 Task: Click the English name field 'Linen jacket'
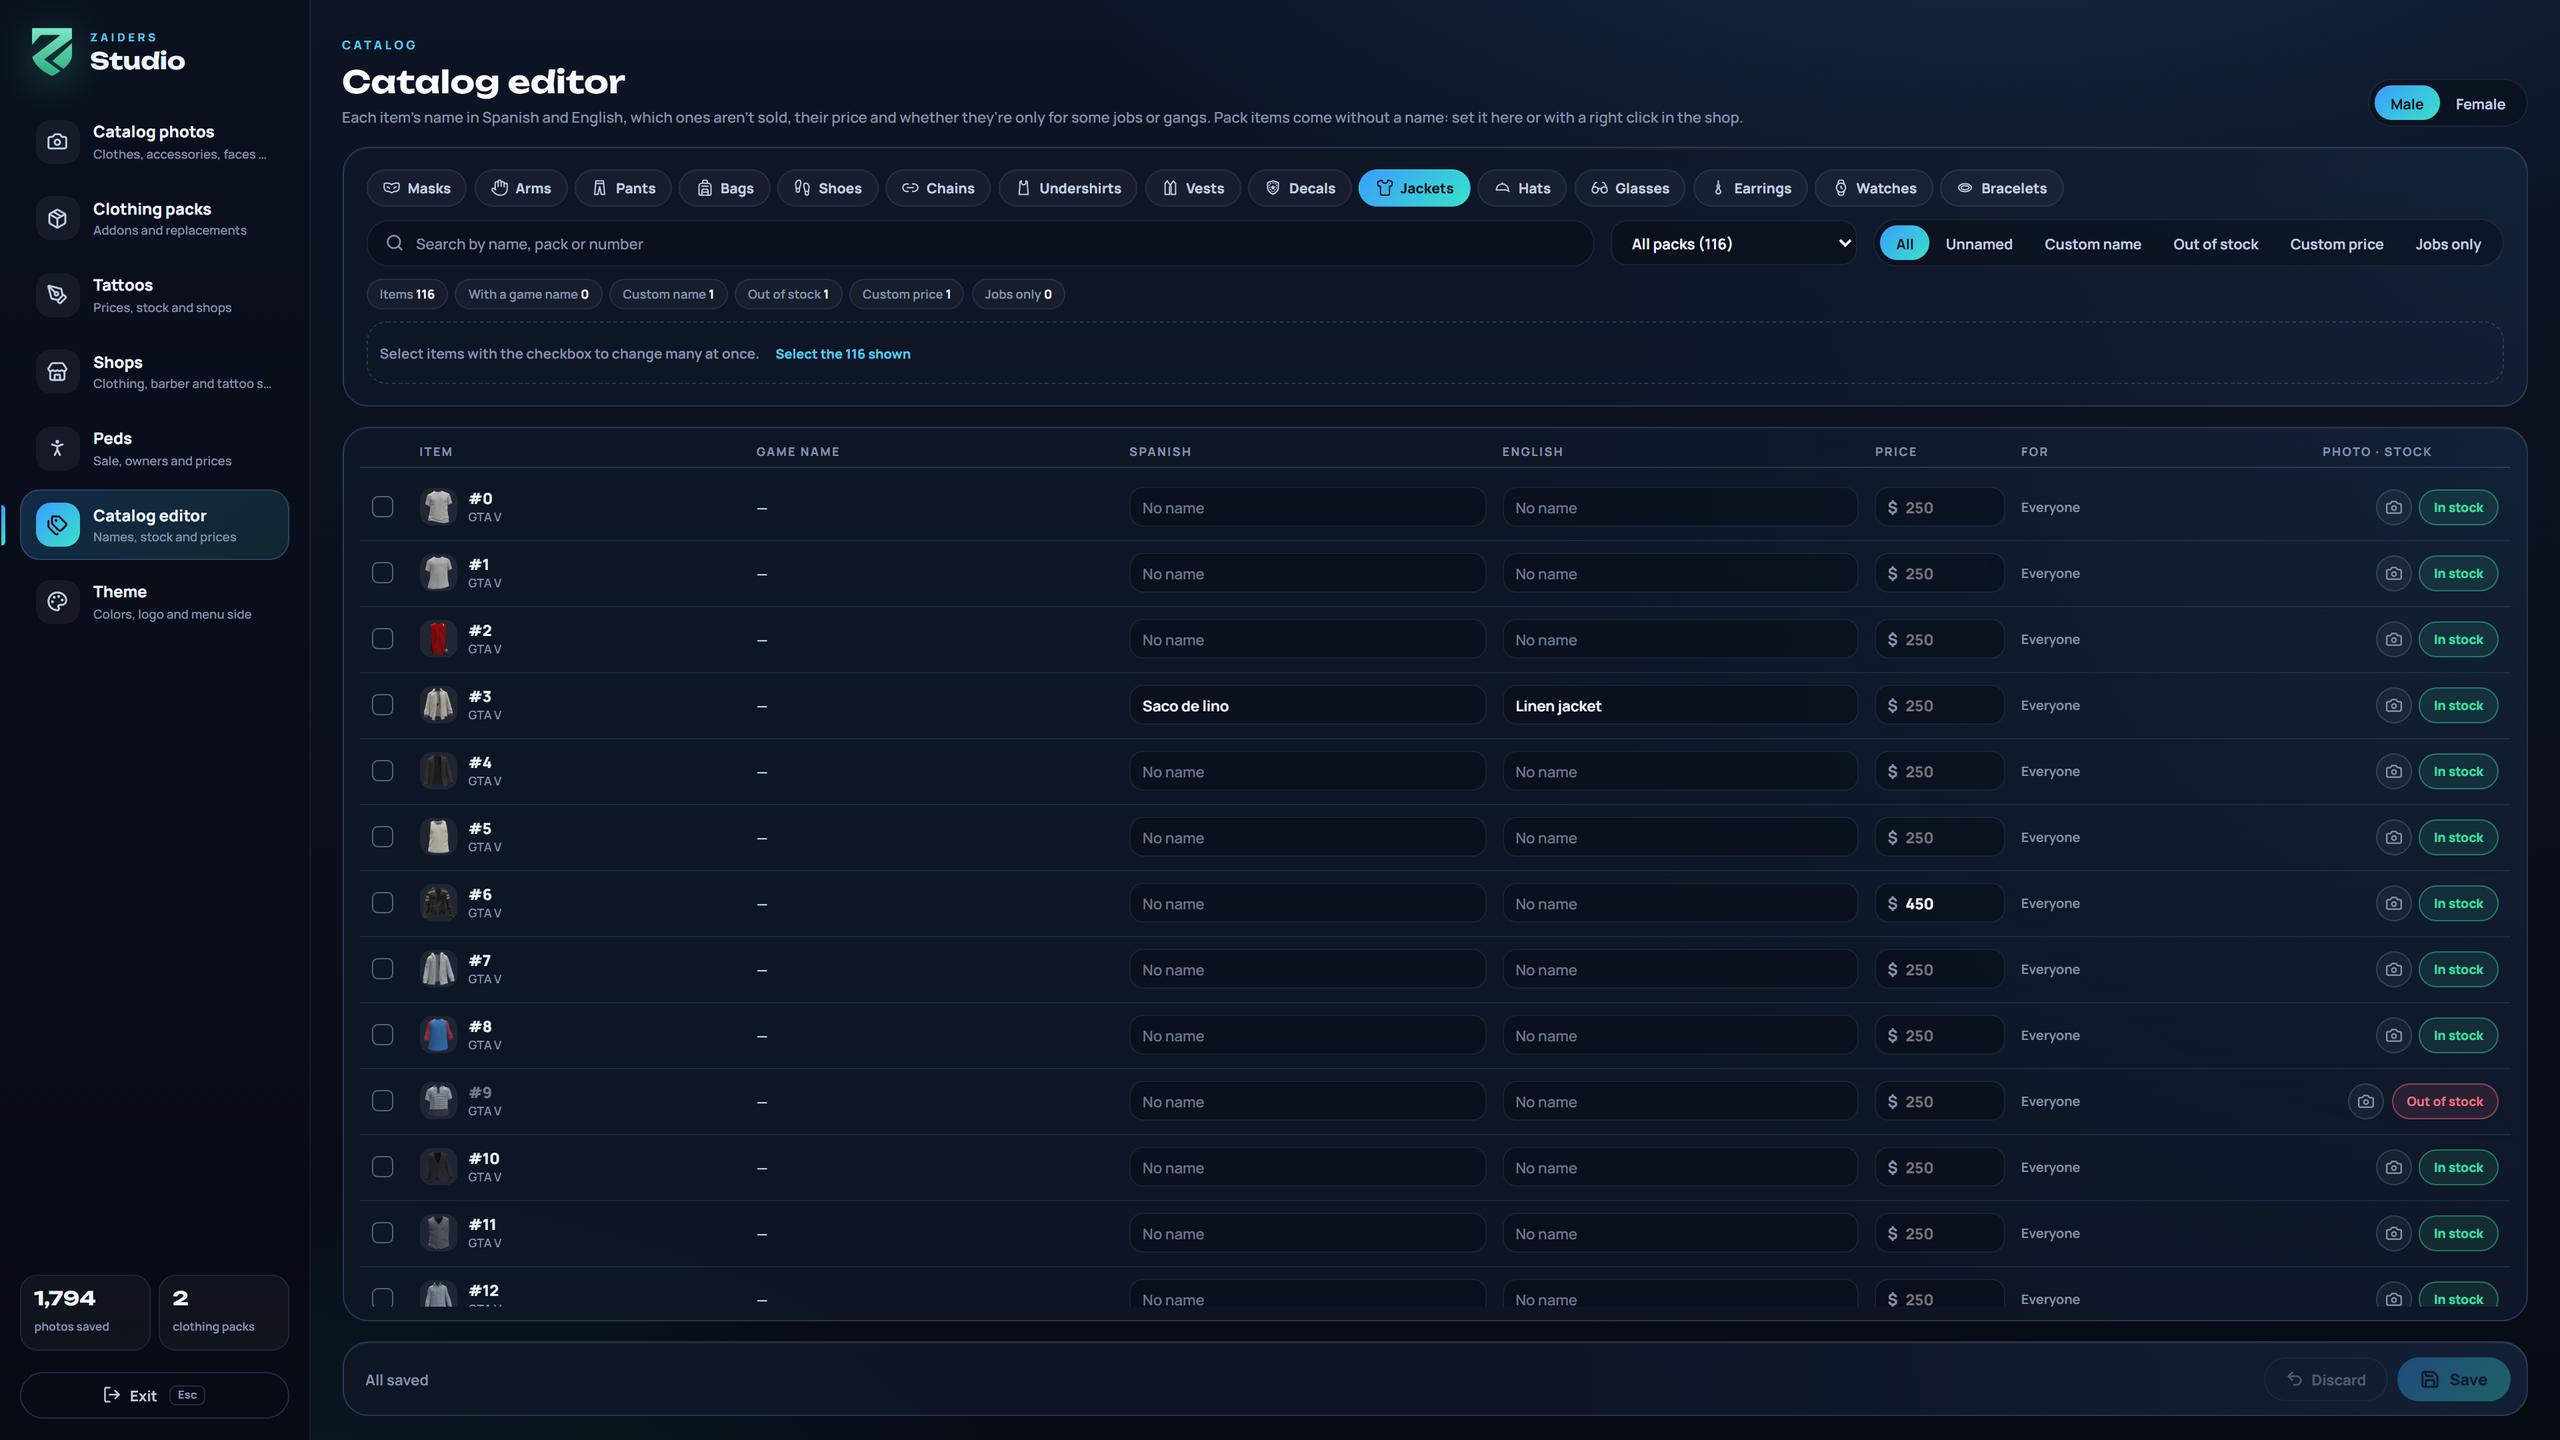(1680, 706)
